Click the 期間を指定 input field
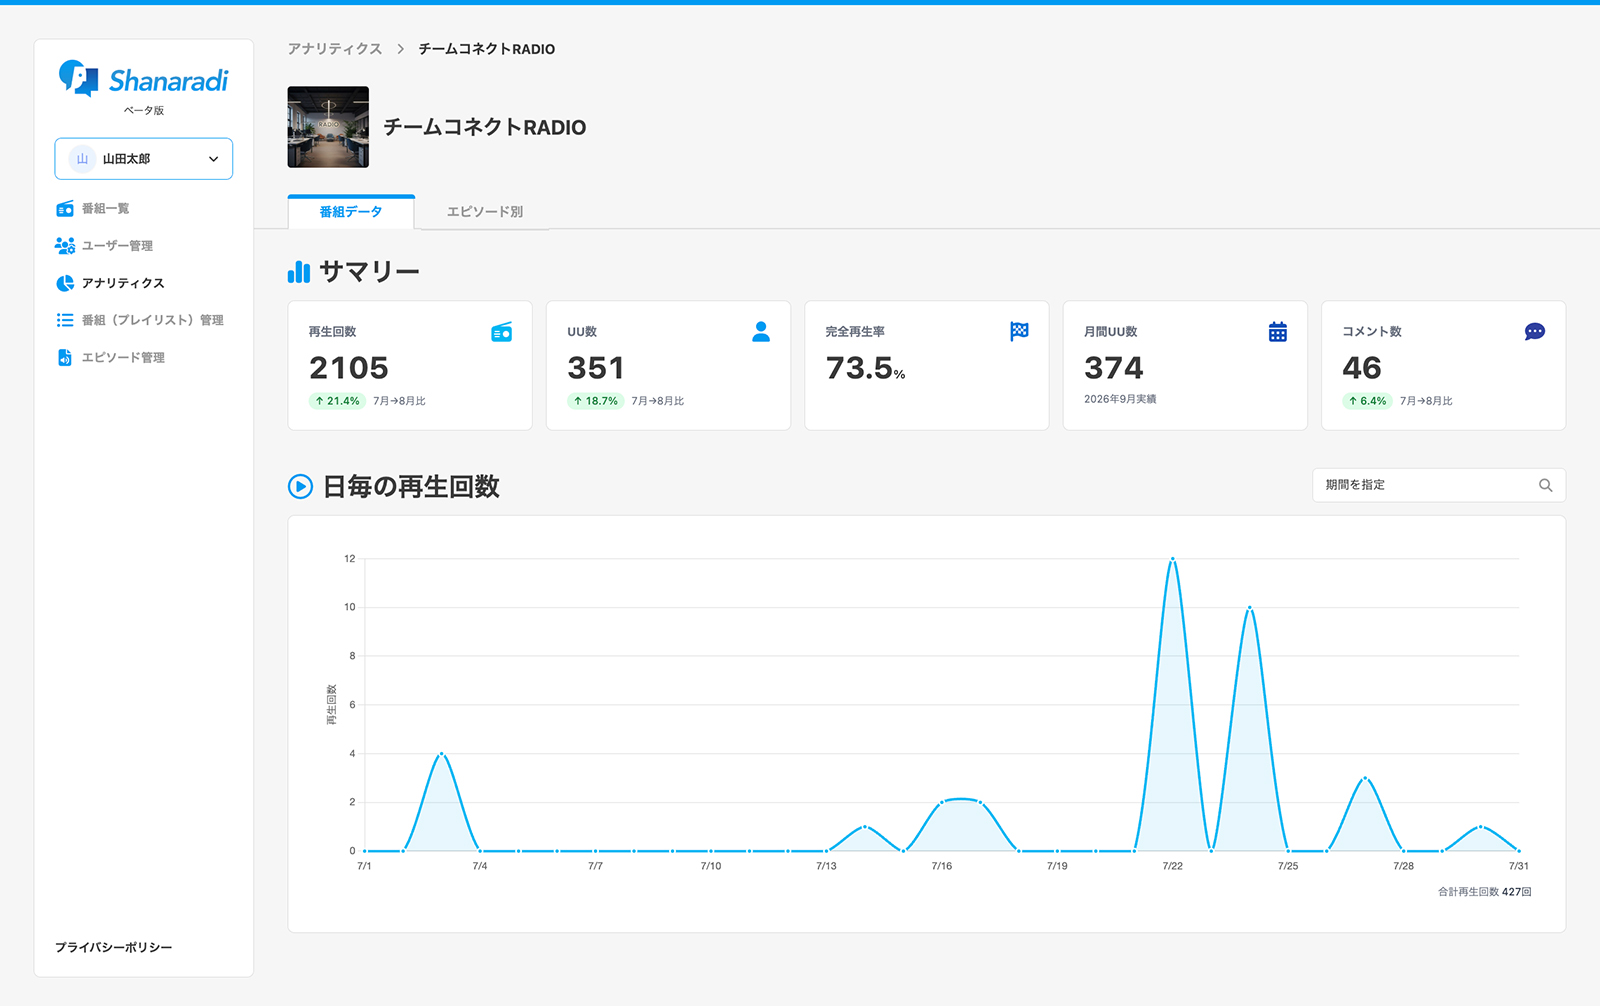This screenshot has width=1600, height=1006. [x=1439, y=485]
